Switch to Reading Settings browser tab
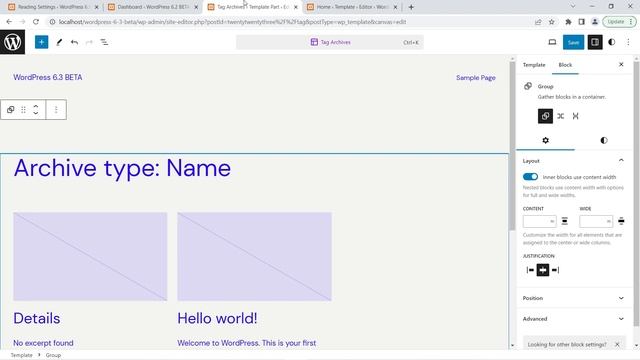 (53, 7)
